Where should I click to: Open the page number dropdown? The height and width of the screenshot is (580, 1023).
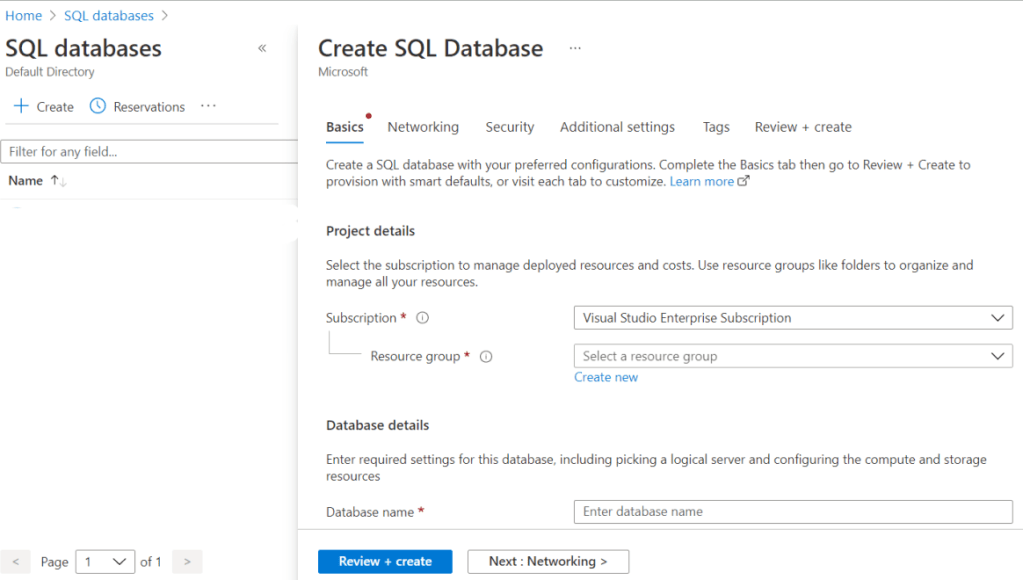tap(105, 562)
